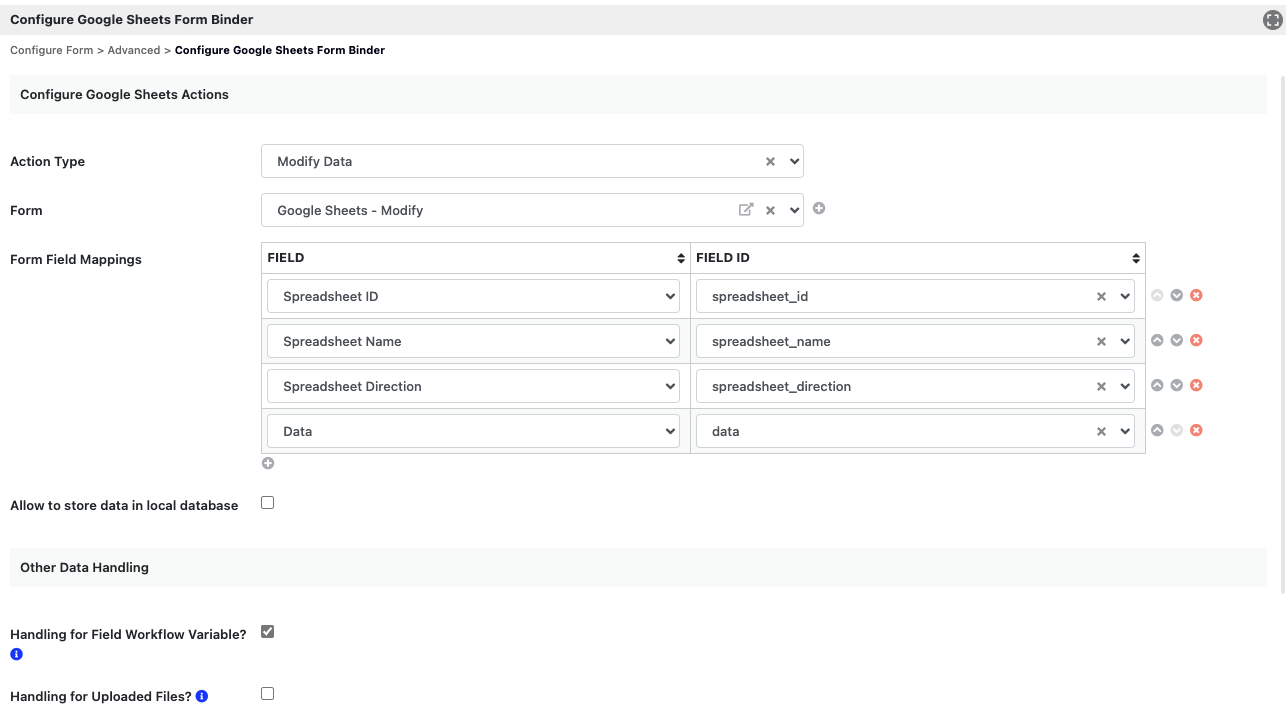Add new form with plus icon beside Form
Screen dimensions: 1286x727
819,209
